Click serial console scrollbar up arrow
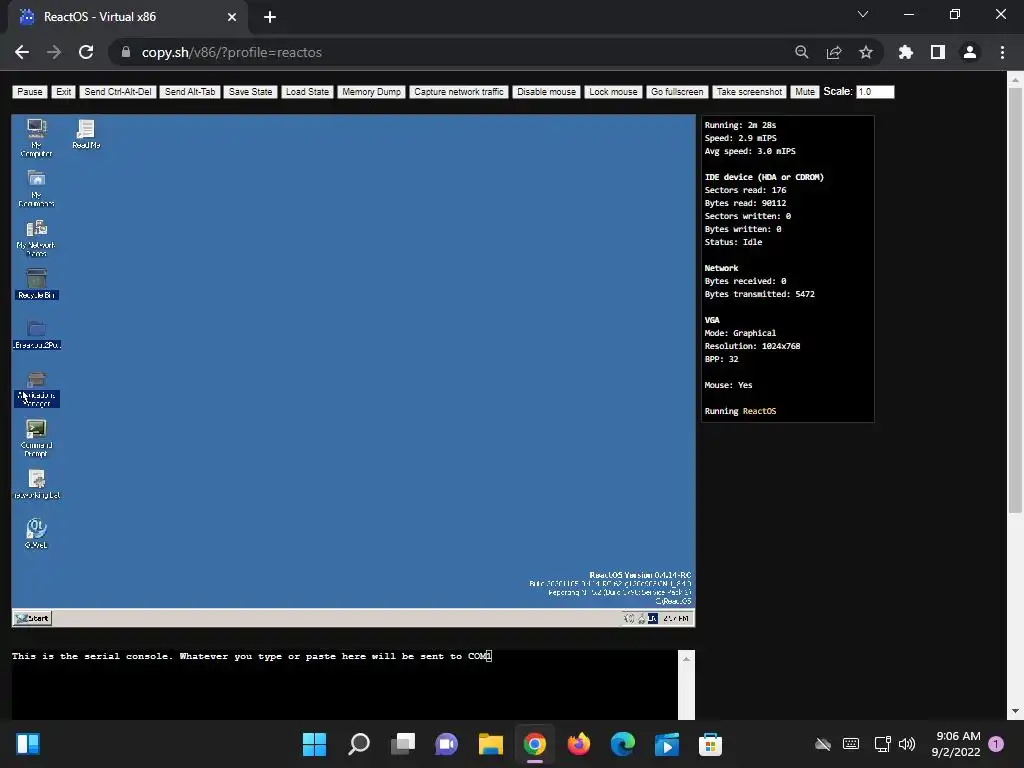1024x768 pixels. click(x=686, y=659)
